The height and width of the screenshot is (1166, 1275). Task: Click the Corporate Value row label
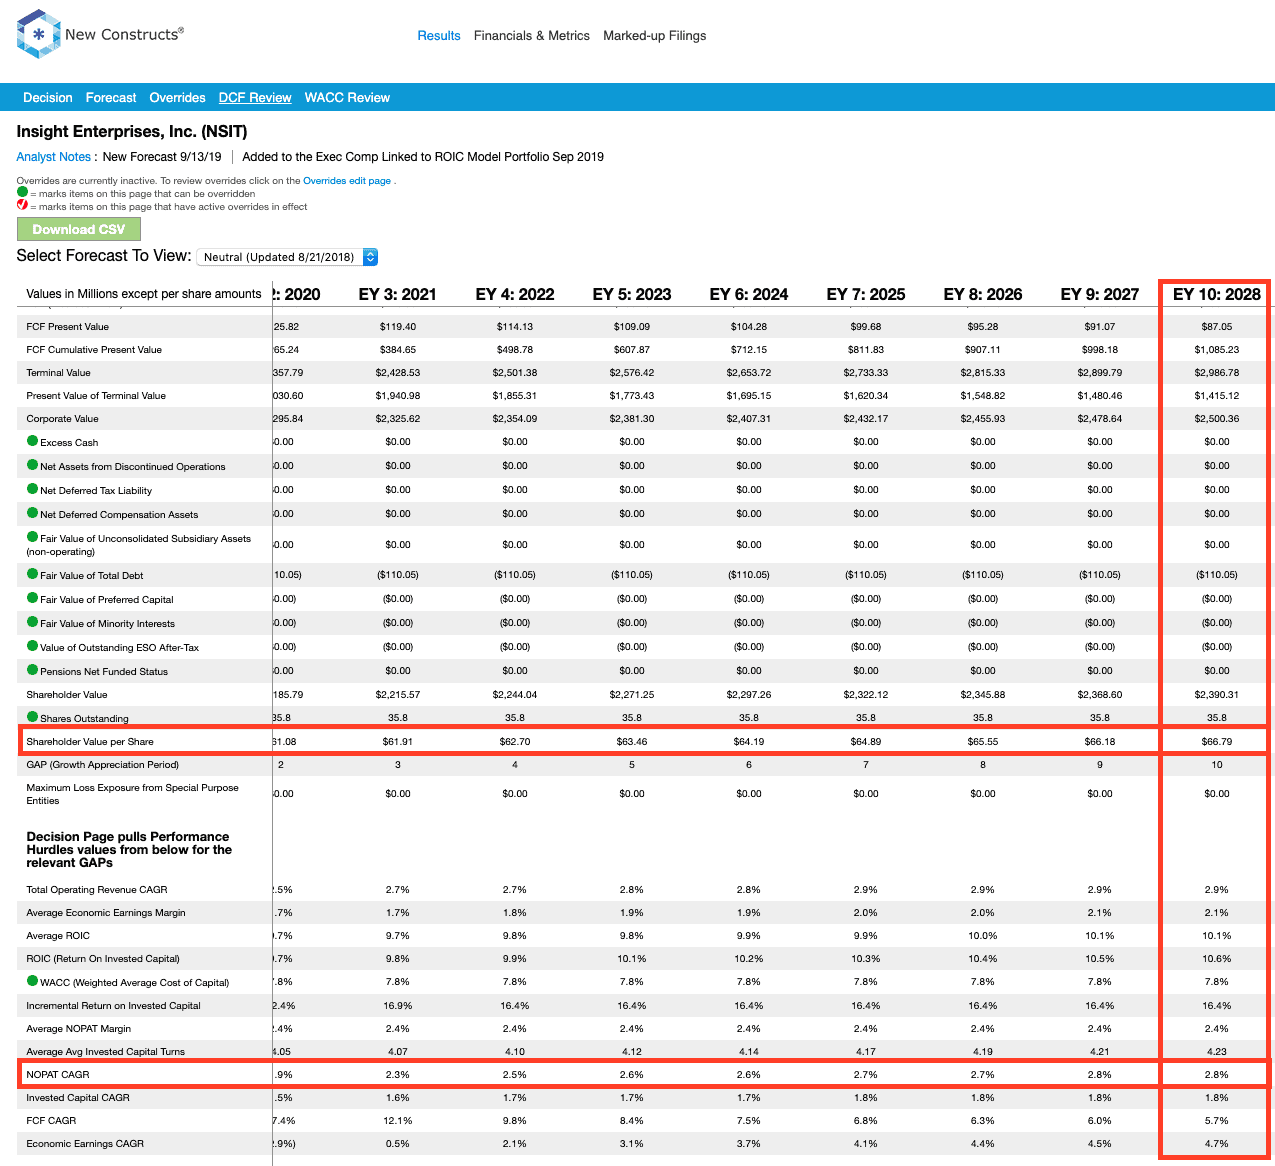pyautogui.click(x=63, y=419)
